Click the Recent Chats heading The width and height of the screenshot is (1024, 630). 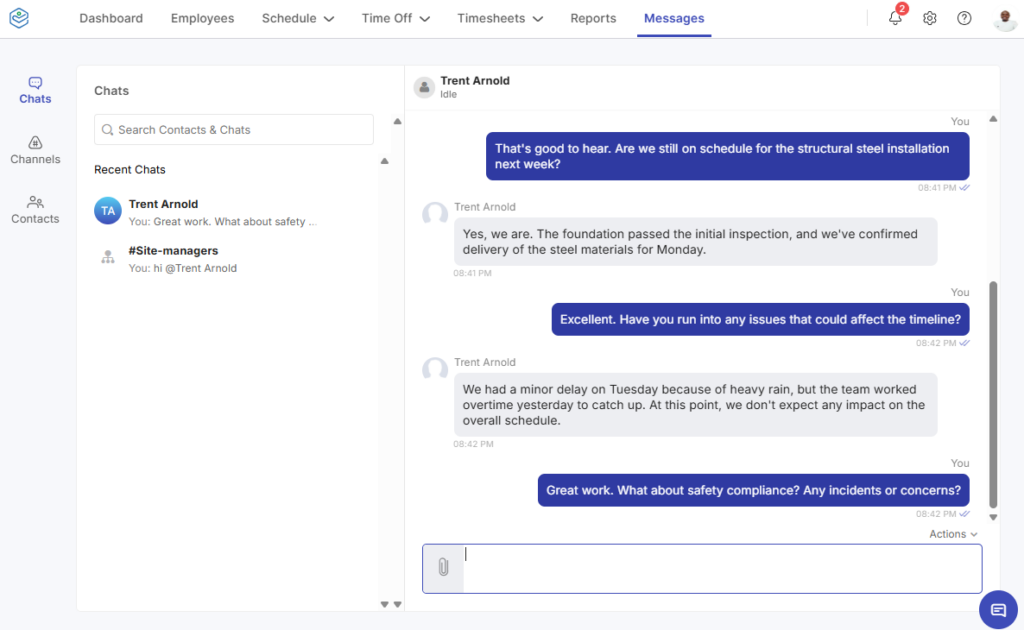pyautogui.click(x=129, y=170)
